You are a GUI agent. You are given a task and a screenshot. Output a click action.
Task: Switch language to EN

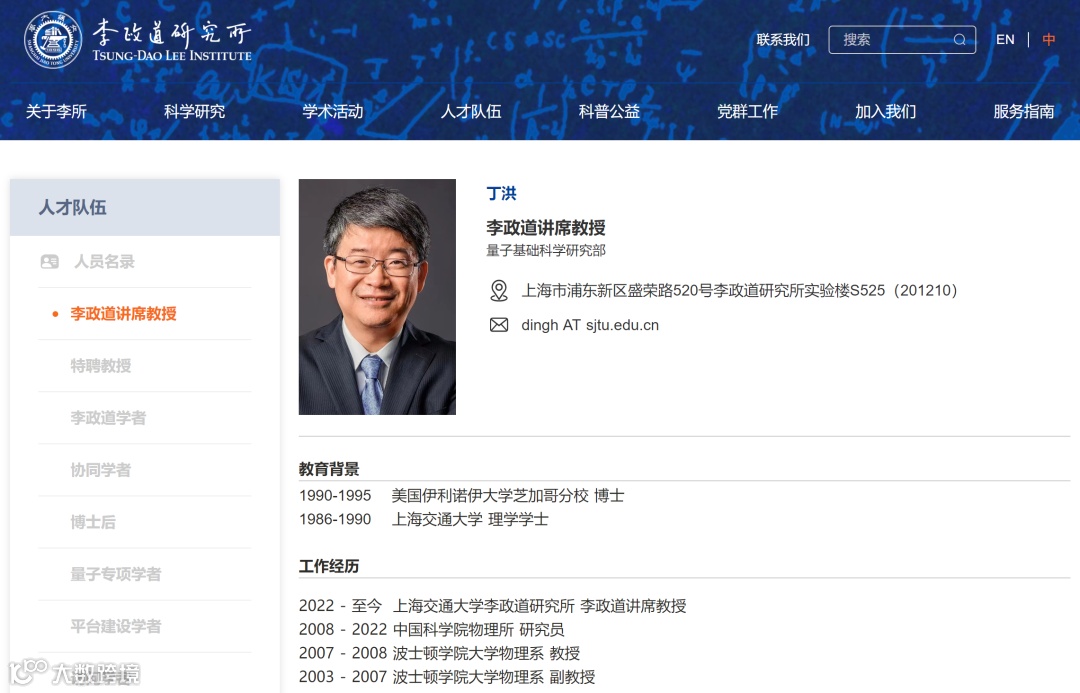pyautogui.click(x=1005, y=40)
